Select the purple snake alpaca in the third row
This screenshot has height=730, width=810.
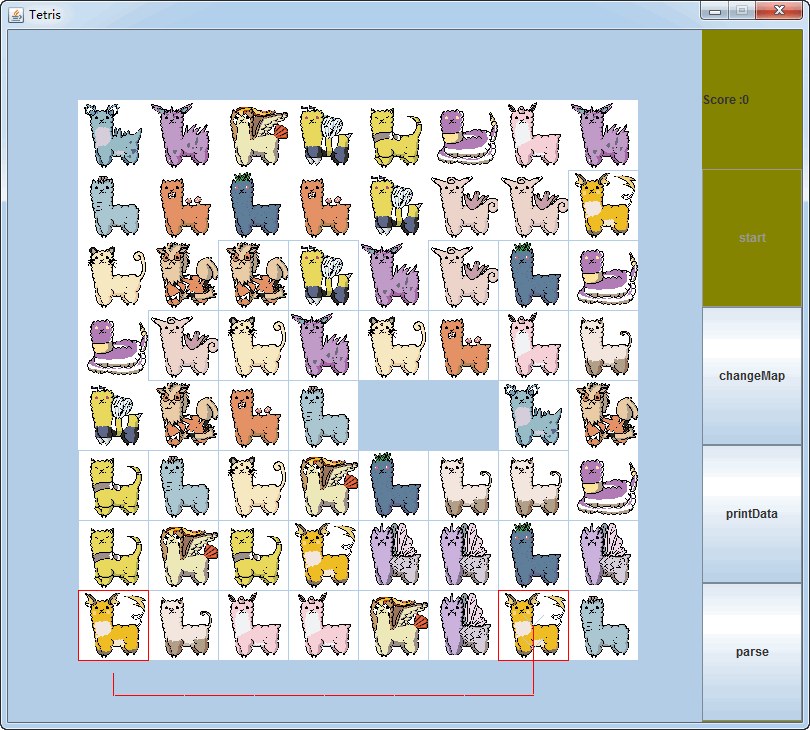pyautogui.click(x=603, y=275)
